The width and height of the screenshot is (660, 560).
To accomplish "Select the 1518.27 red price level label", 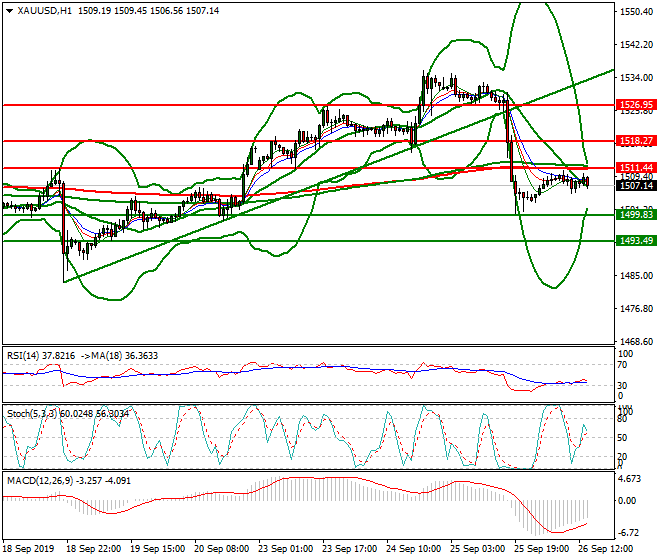I will click(x=636, y=141).
